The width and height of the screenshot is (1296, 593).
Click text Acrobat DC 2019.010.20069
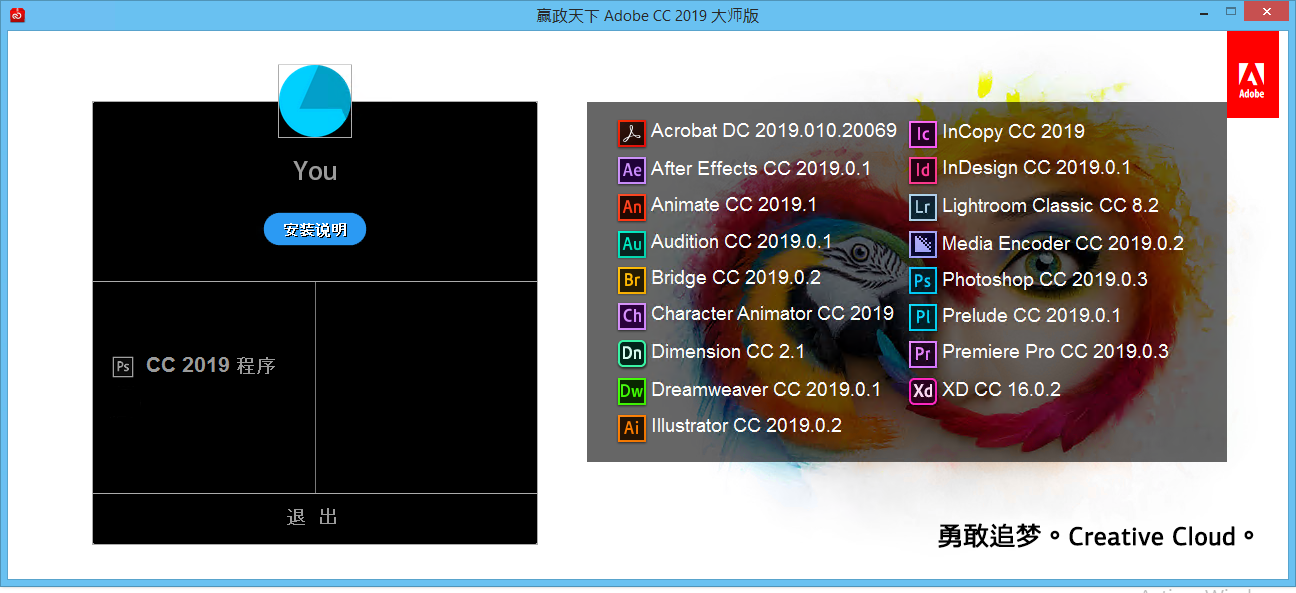(x=774, y=131)
